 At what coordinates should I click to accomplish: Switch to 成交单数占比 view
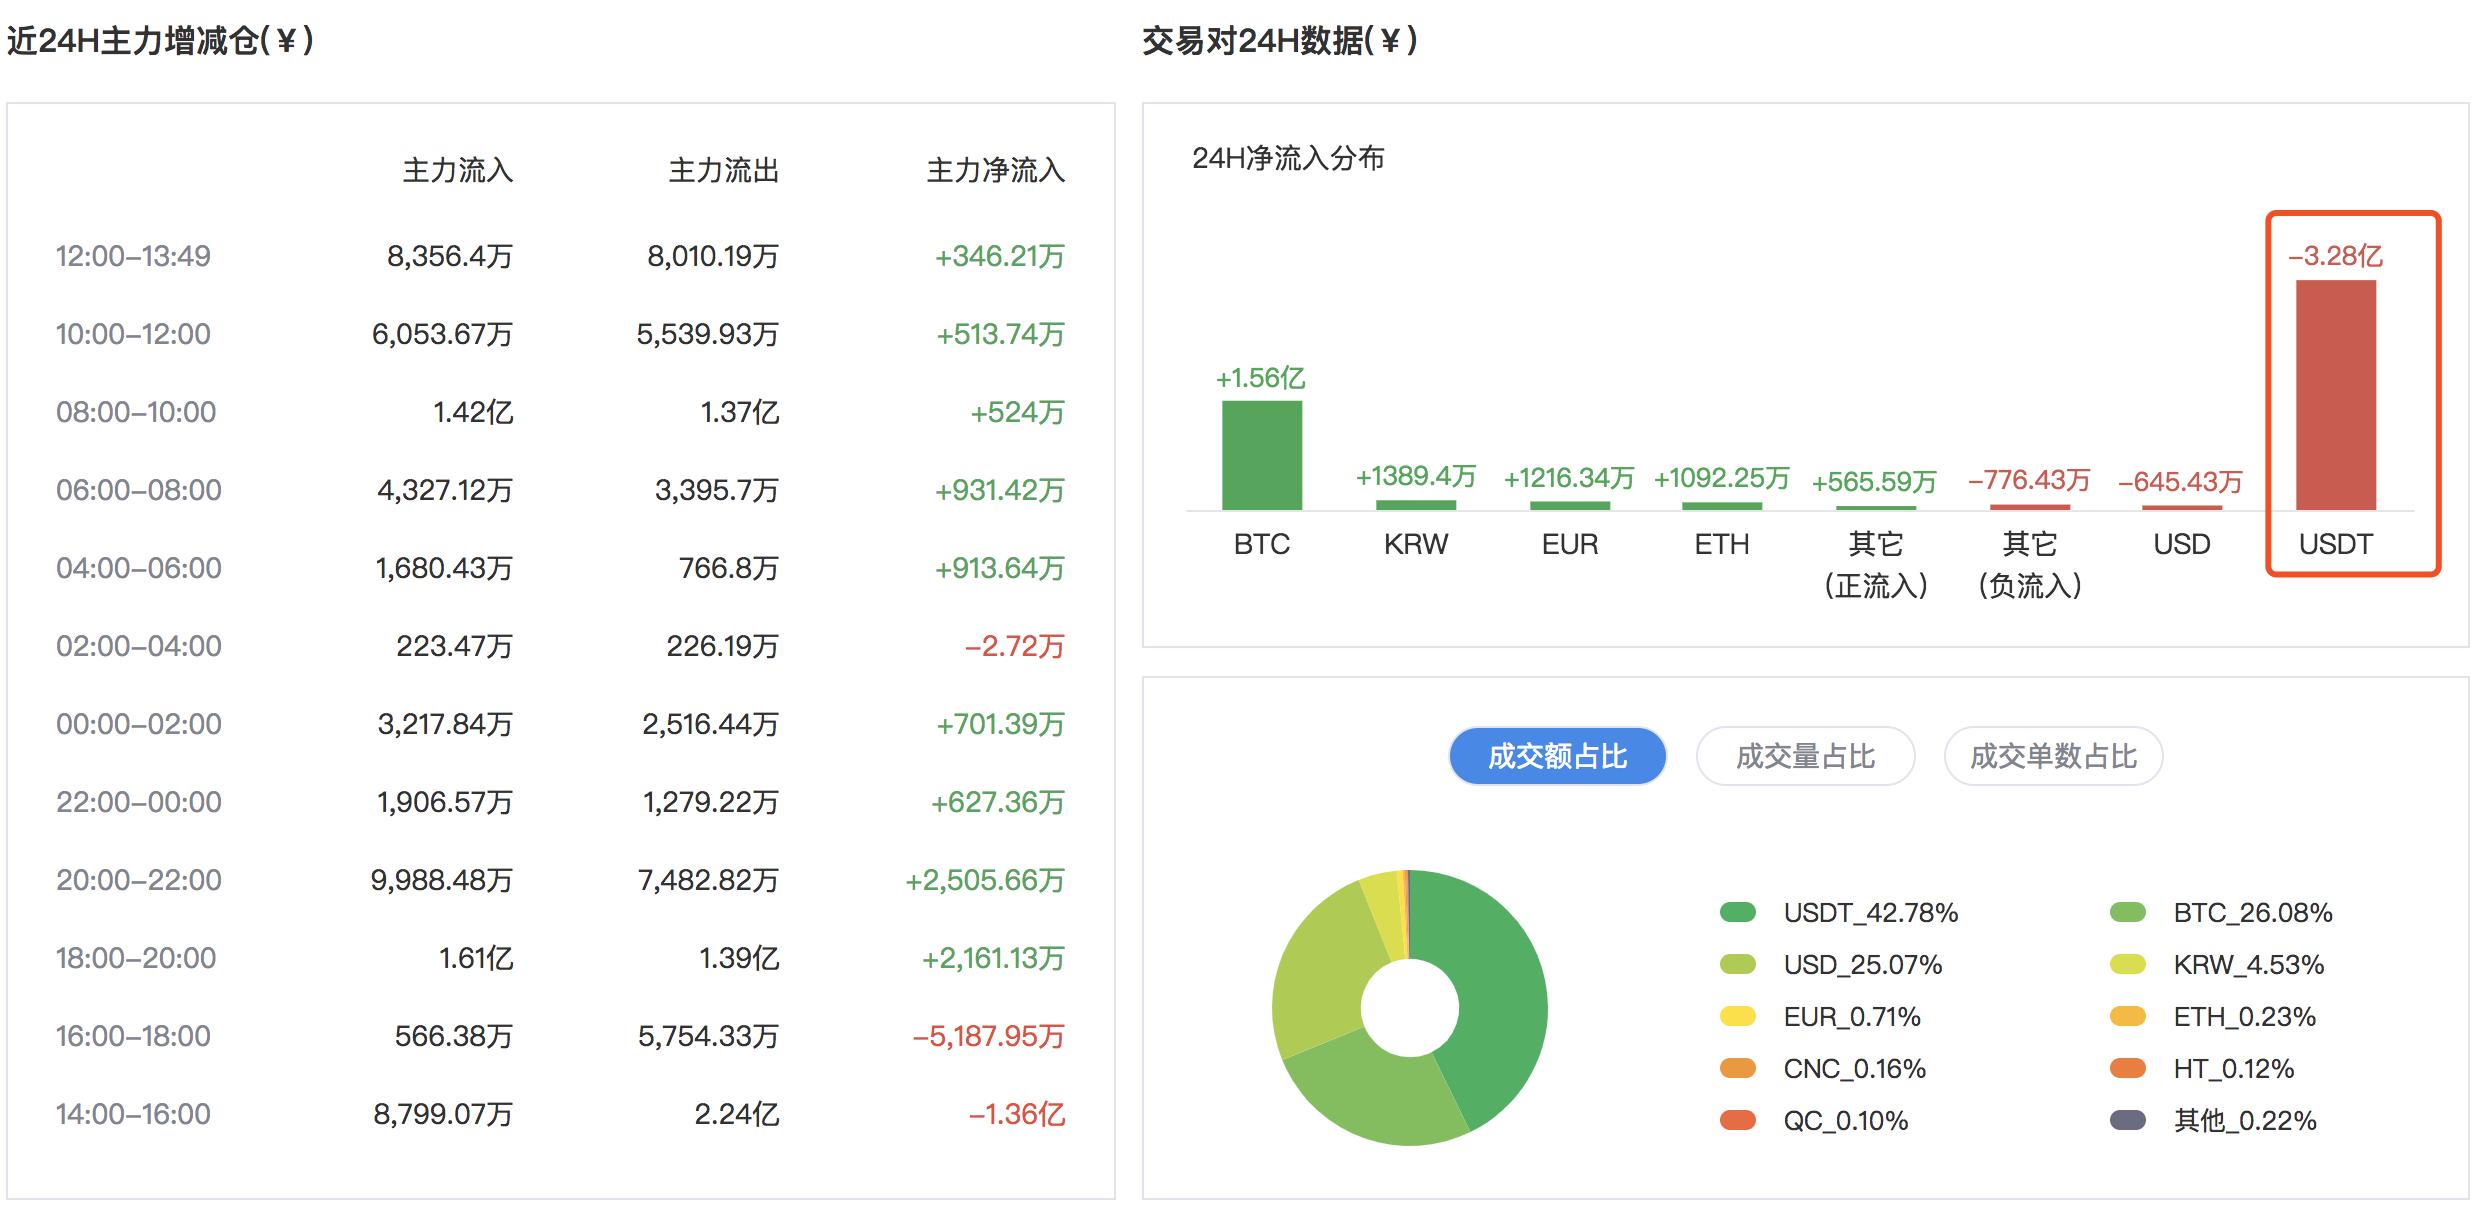click(2052, 757)
